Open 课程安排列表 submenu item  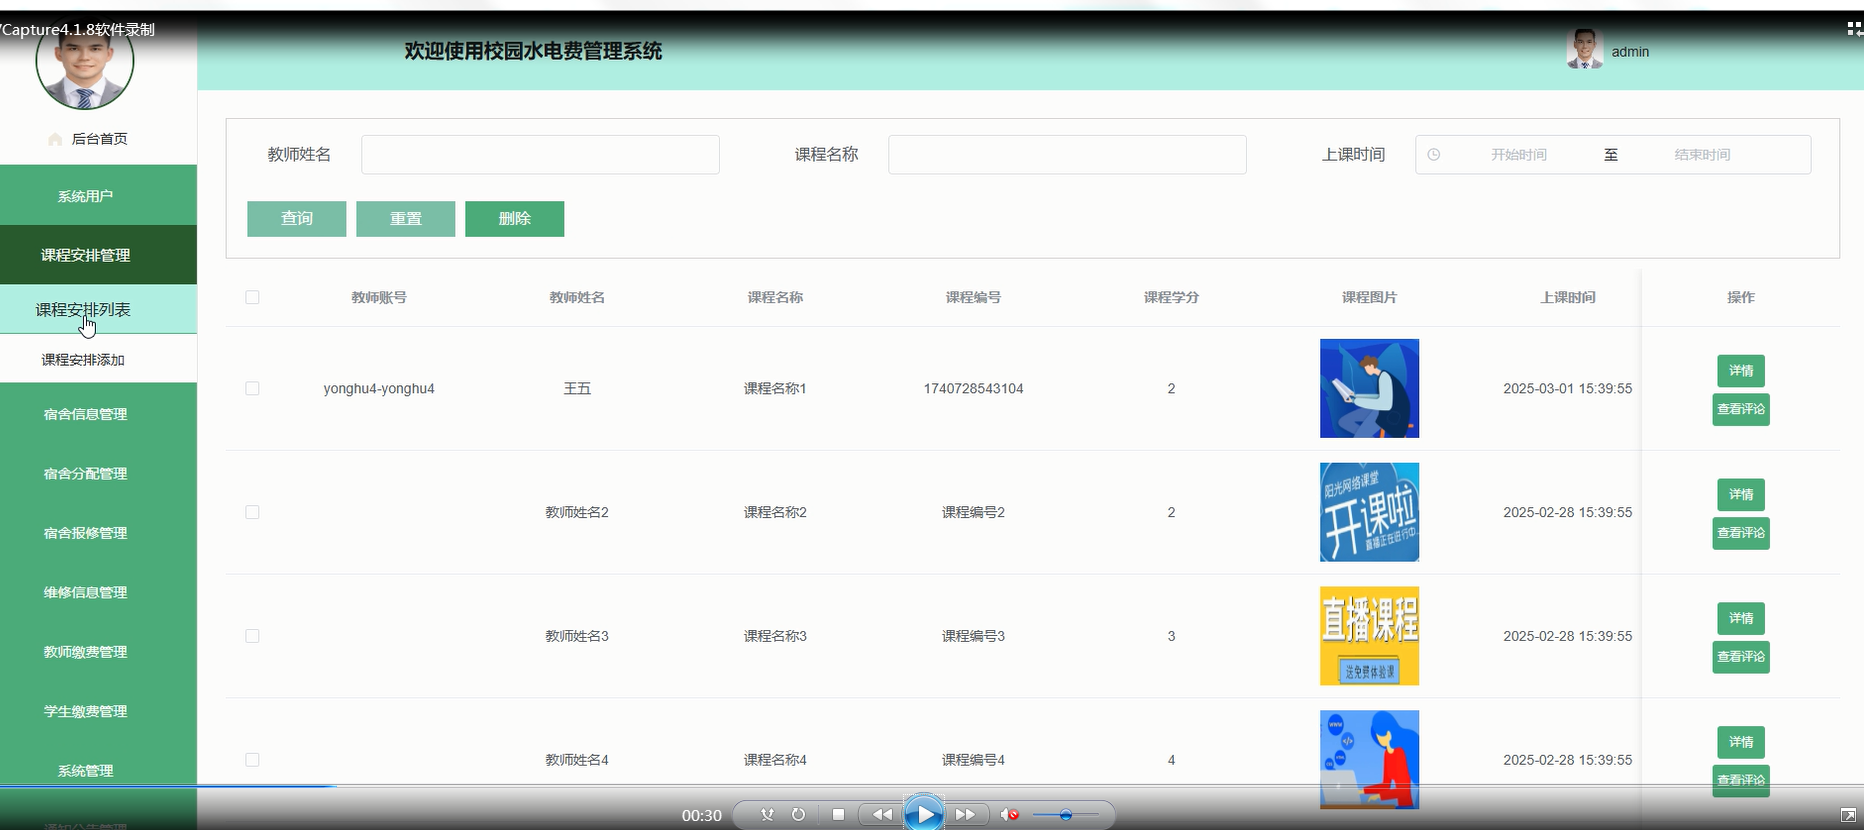[98, 309]
